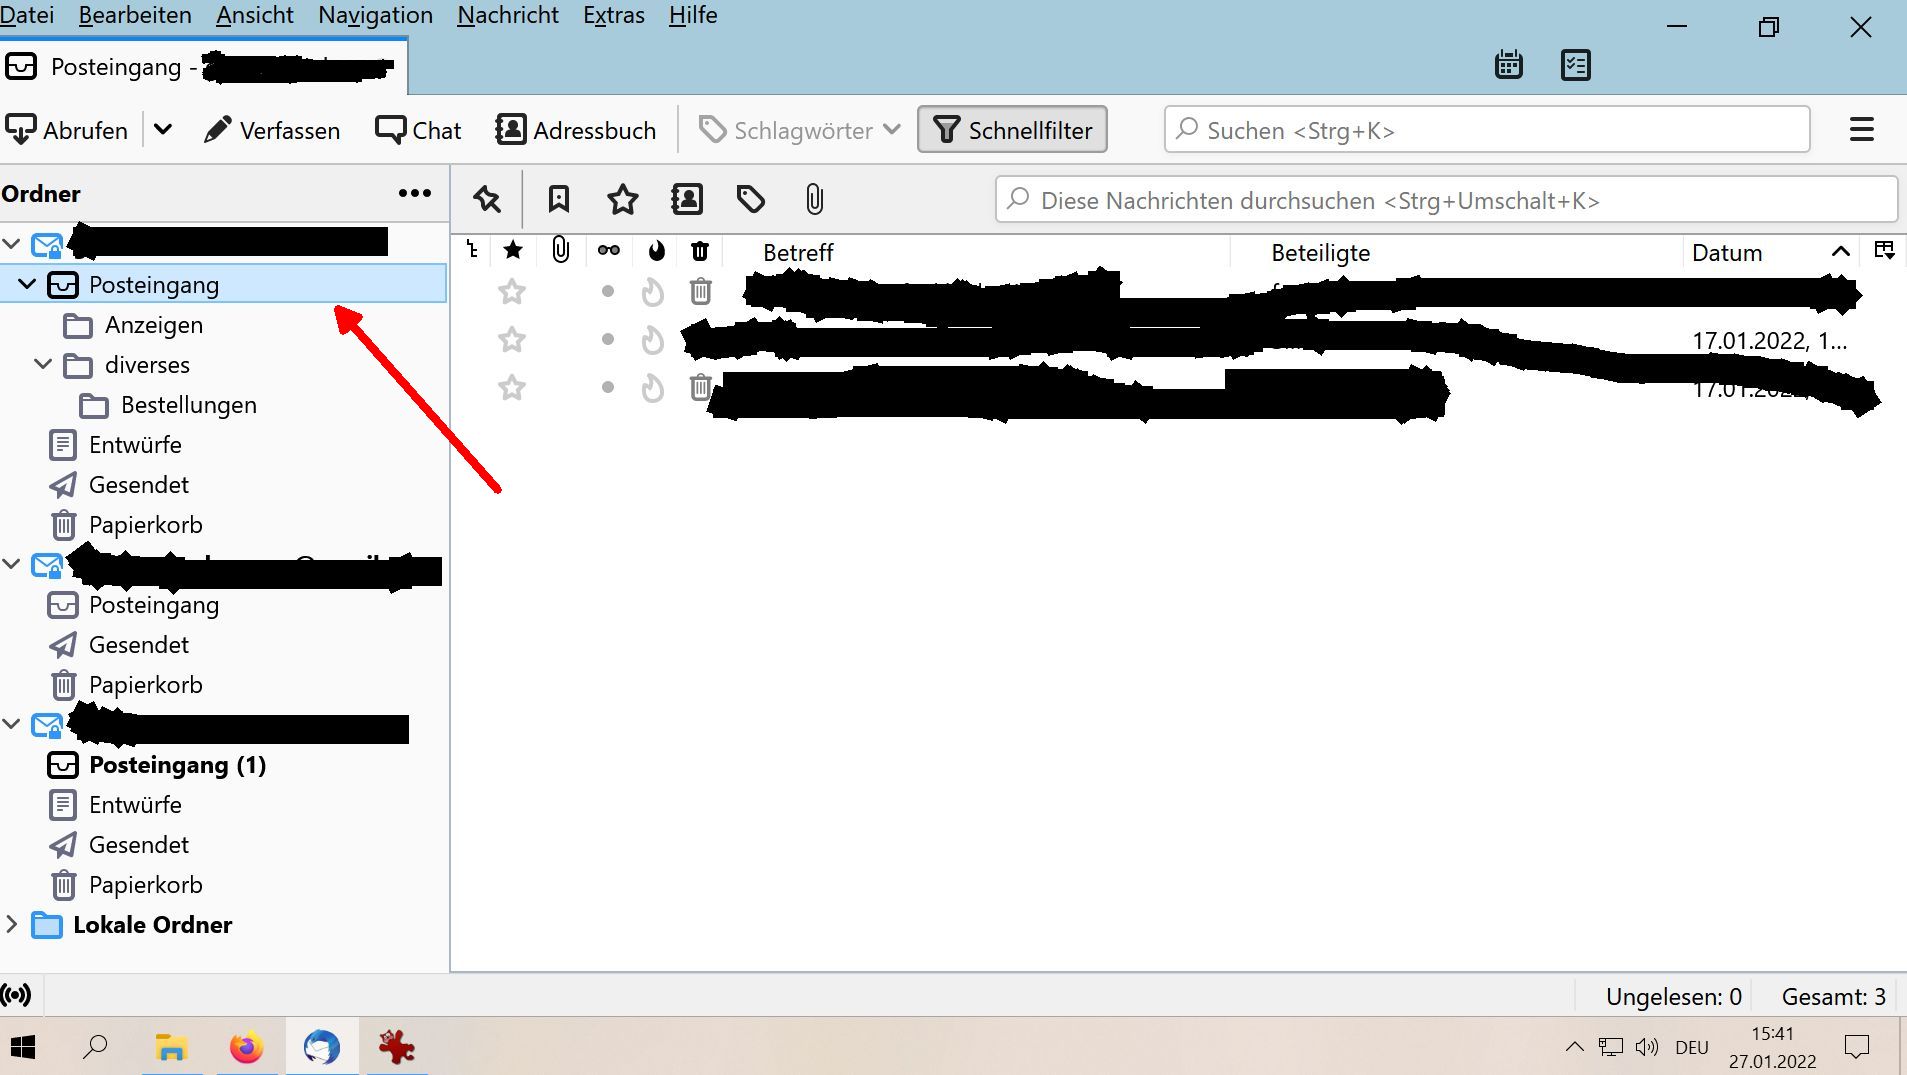The image size is (1907, 1075).
Task: Open the Thunderbird hamburger app menu
Action: (1862, 129)
